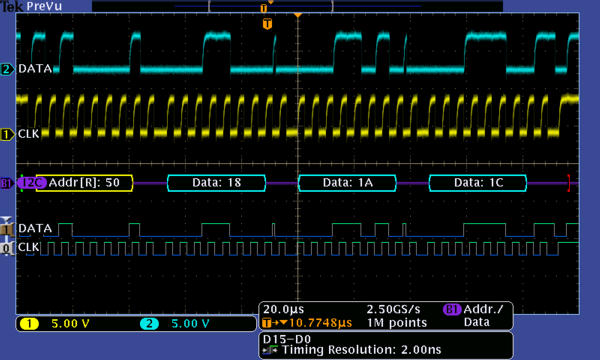Click digital channel D1 DATA marker

pos(7,229)
